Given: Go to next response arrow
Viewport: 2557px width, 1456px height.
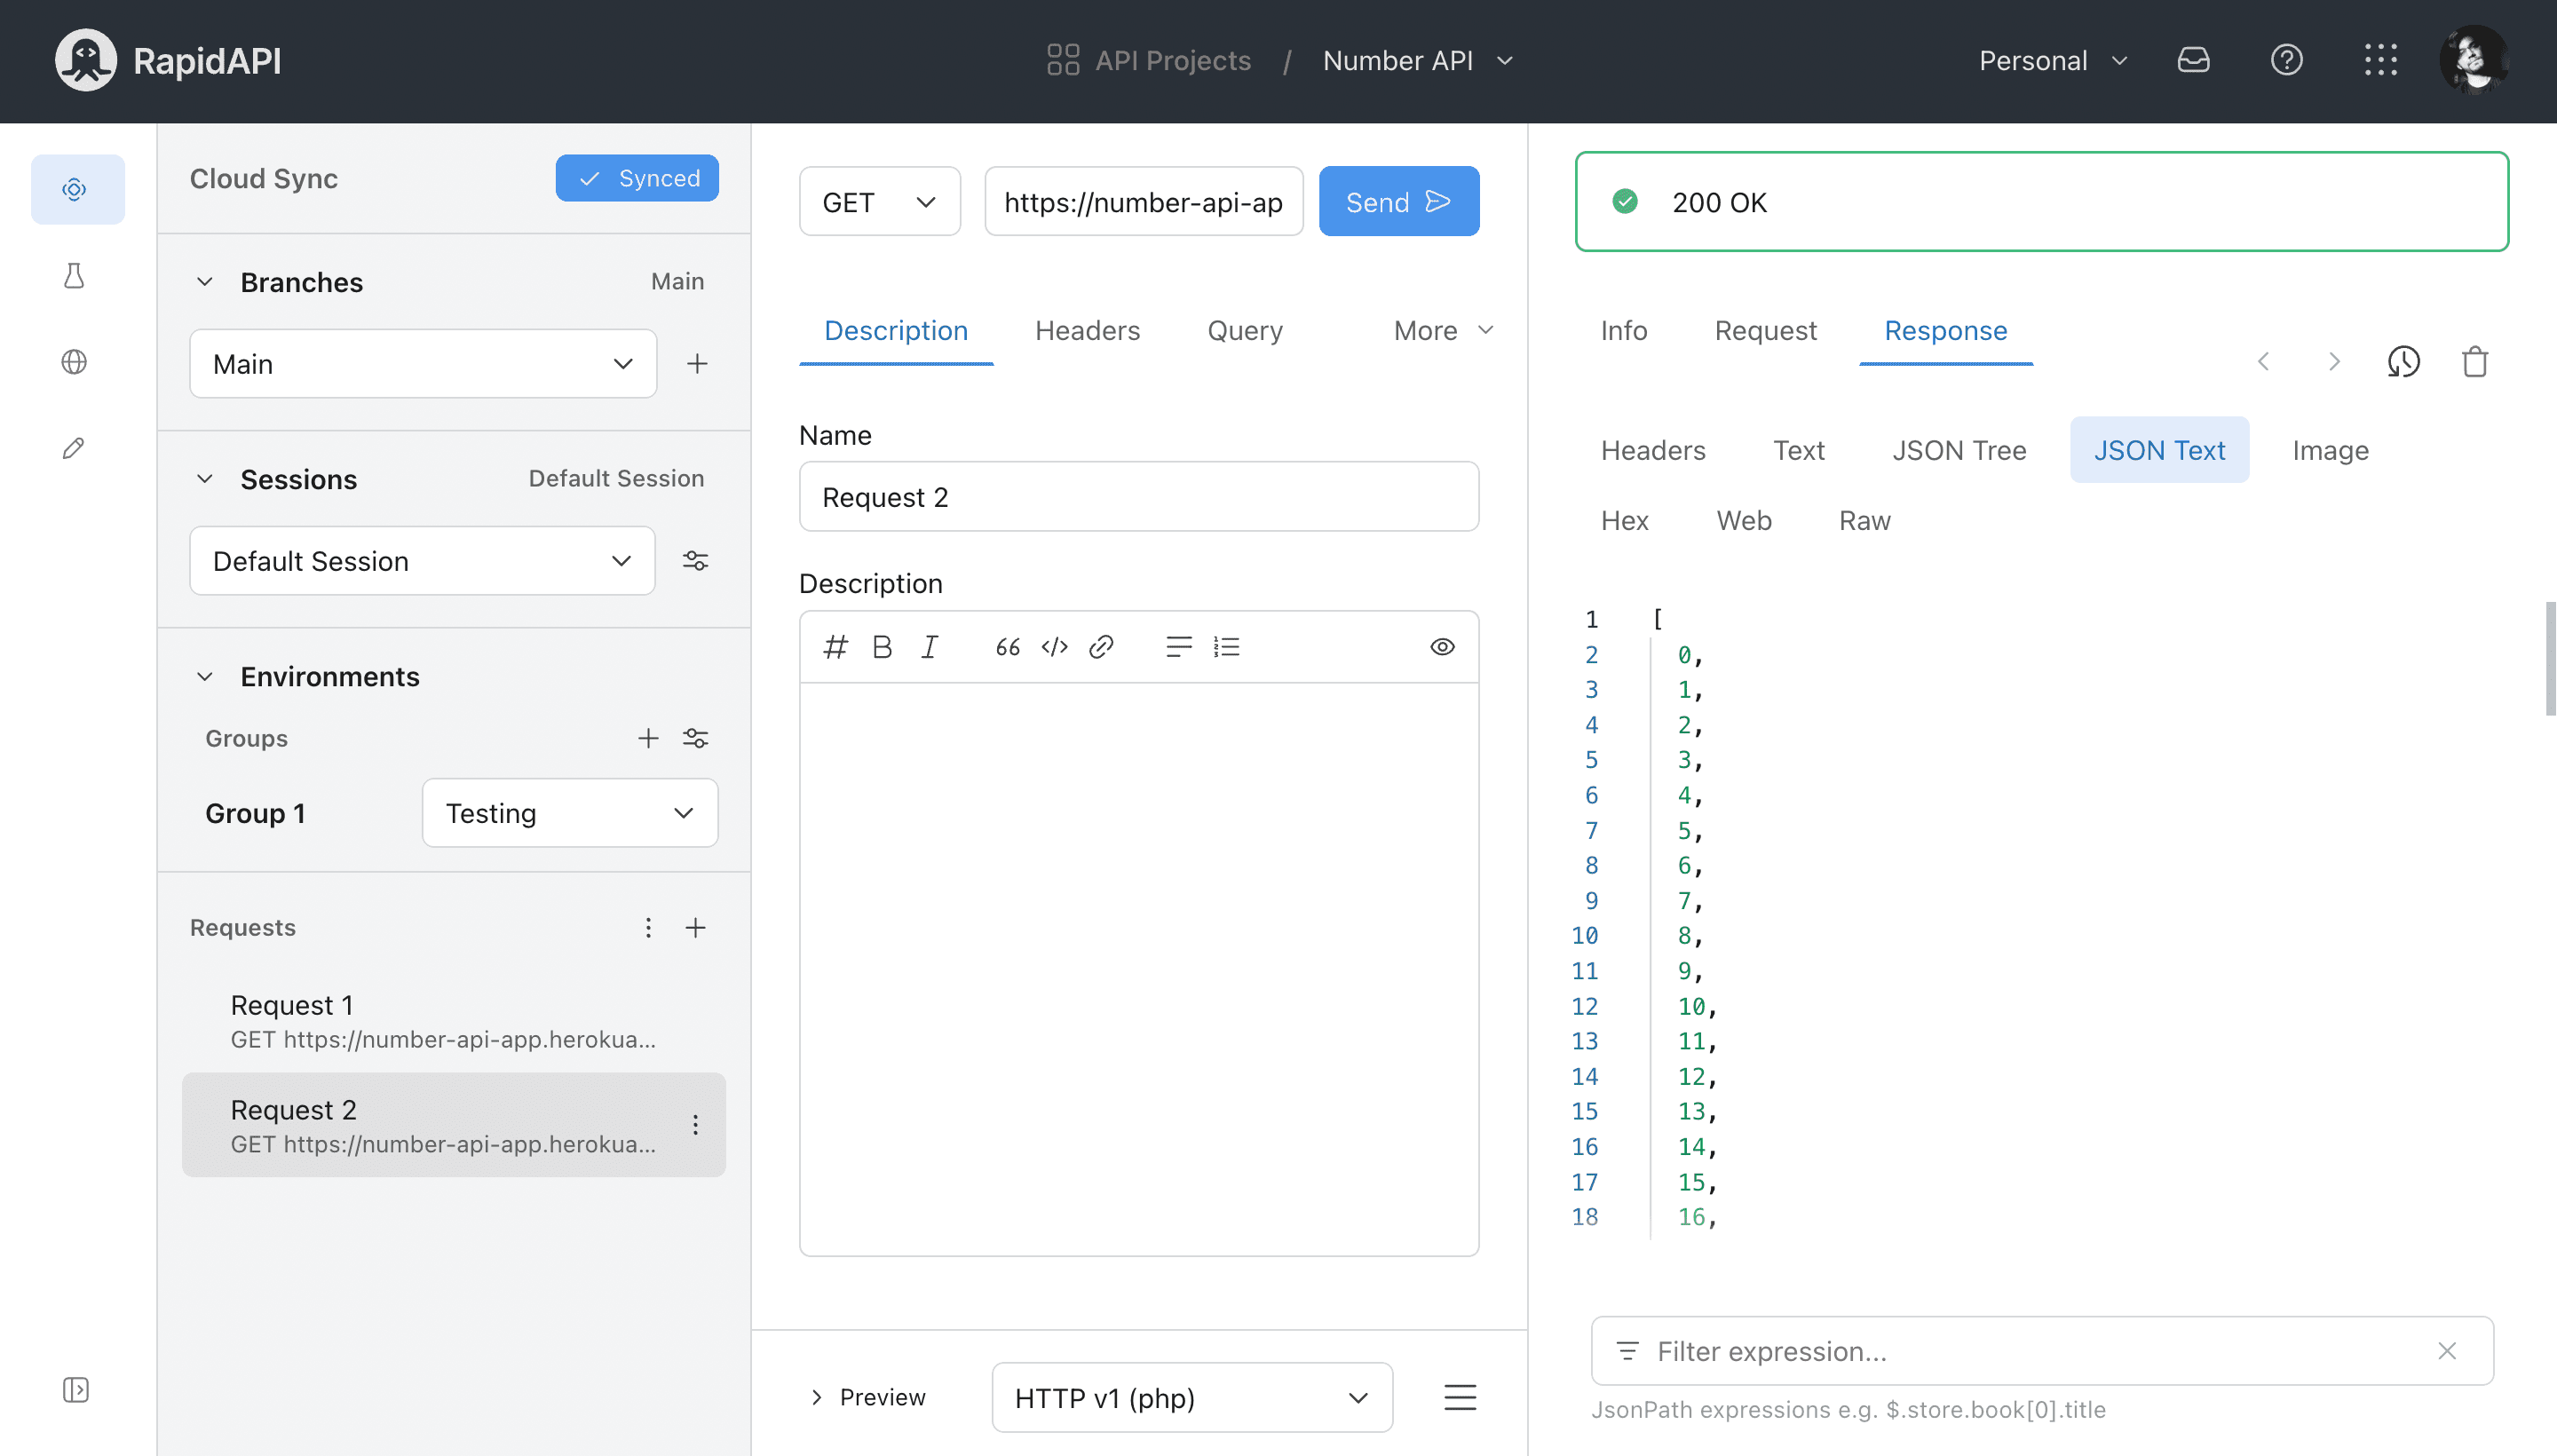Looking at the screenshot, I should (2334, 362).
